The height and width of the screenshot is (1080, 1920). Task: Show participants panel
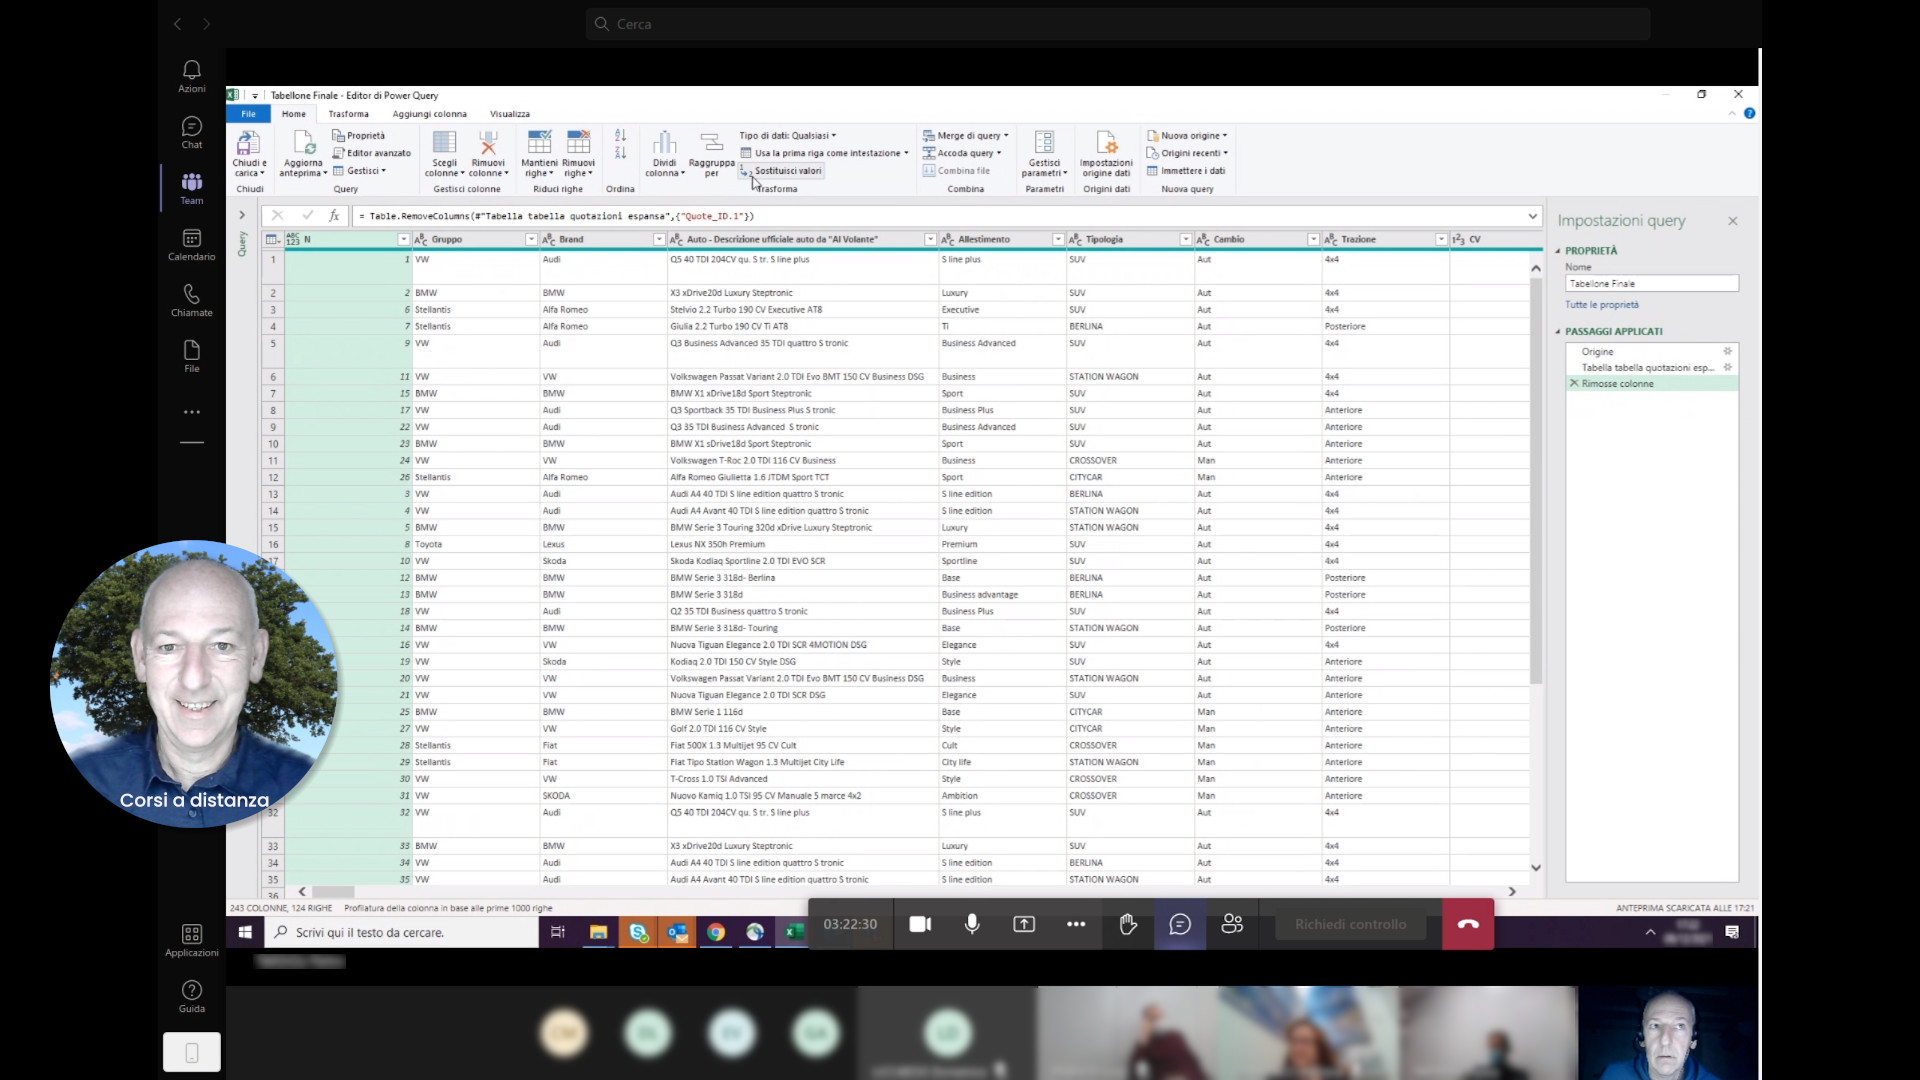tap(1232, 924)
